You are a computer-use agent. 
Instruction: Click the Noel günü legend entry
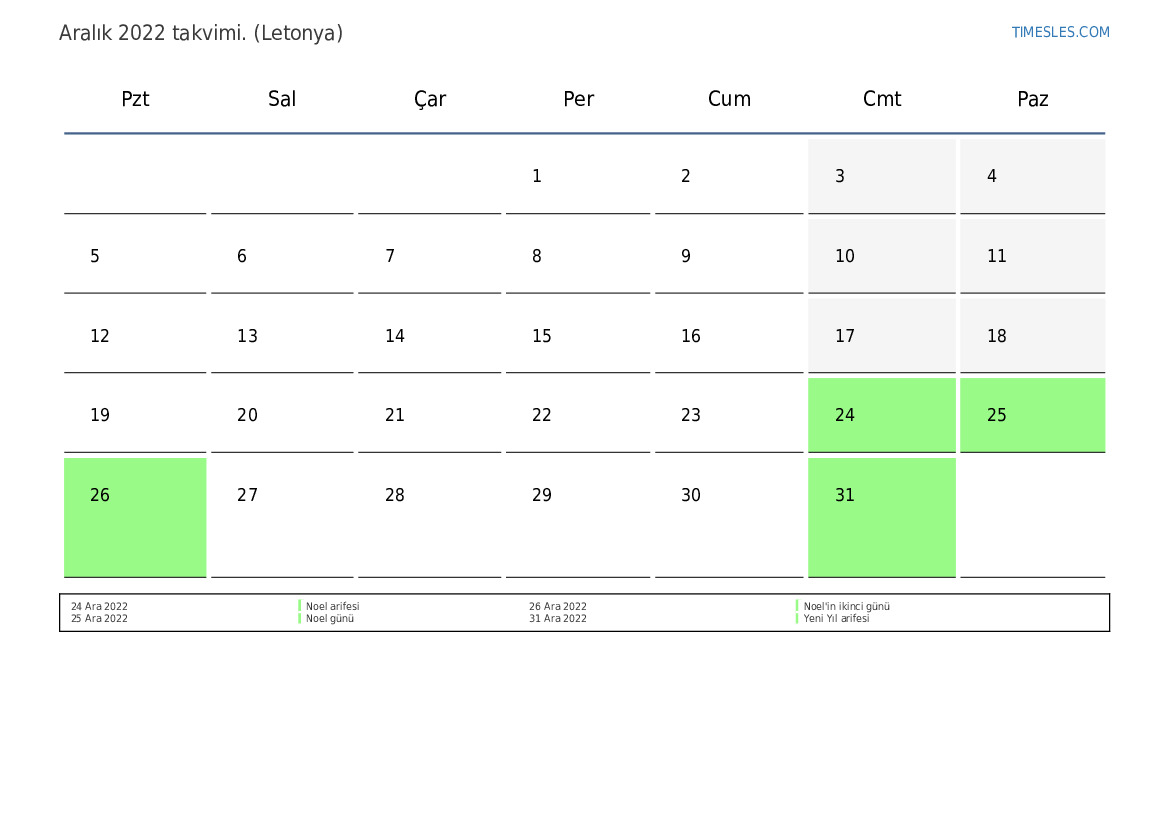[330, 619]
